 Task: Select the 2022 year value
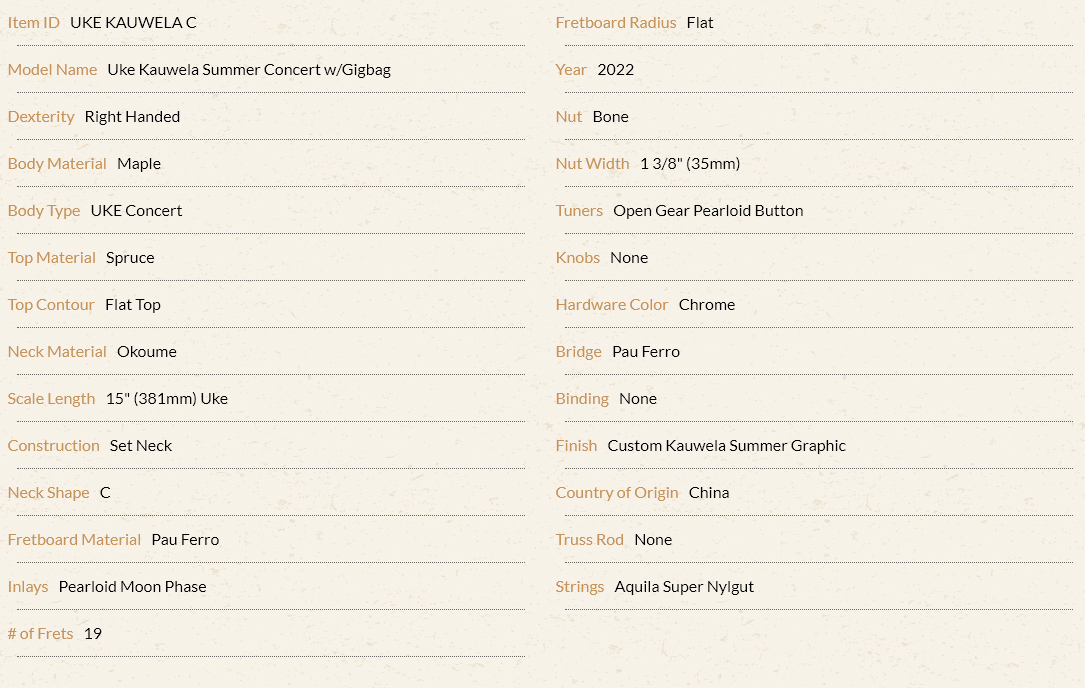(615, 70)
